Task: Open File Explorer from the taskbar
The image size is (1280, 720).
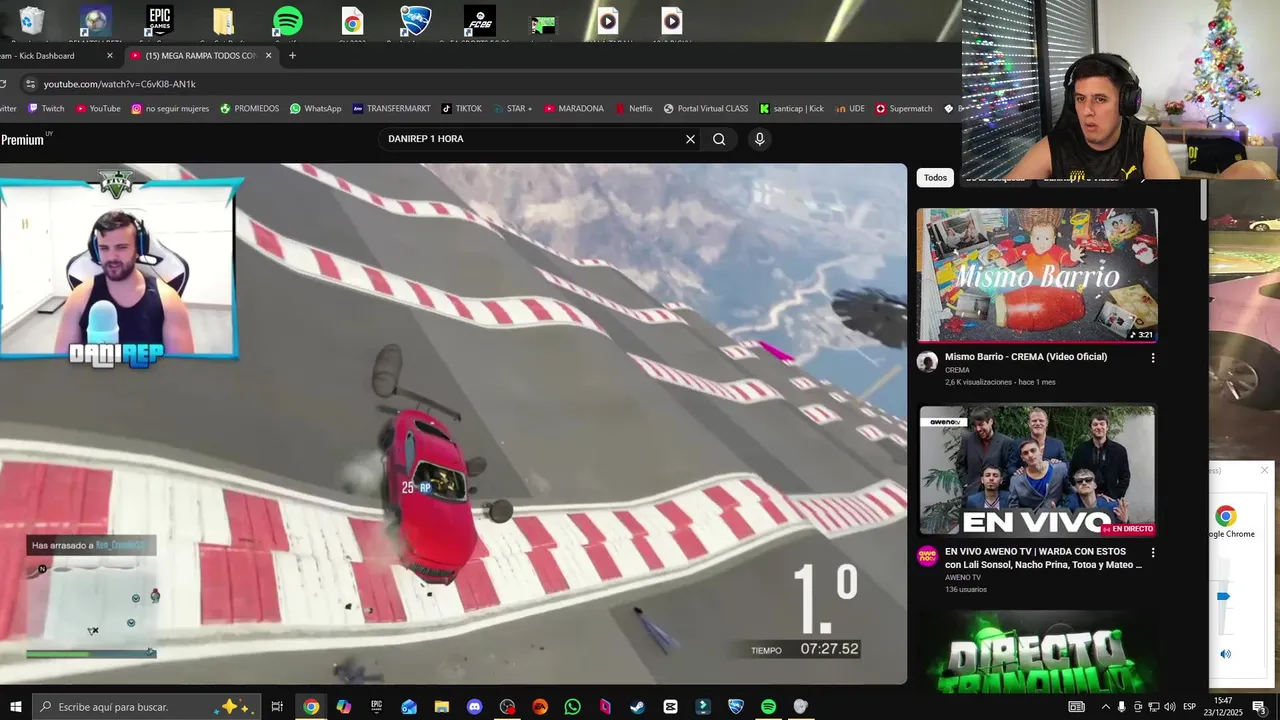Action: [441, 707]
